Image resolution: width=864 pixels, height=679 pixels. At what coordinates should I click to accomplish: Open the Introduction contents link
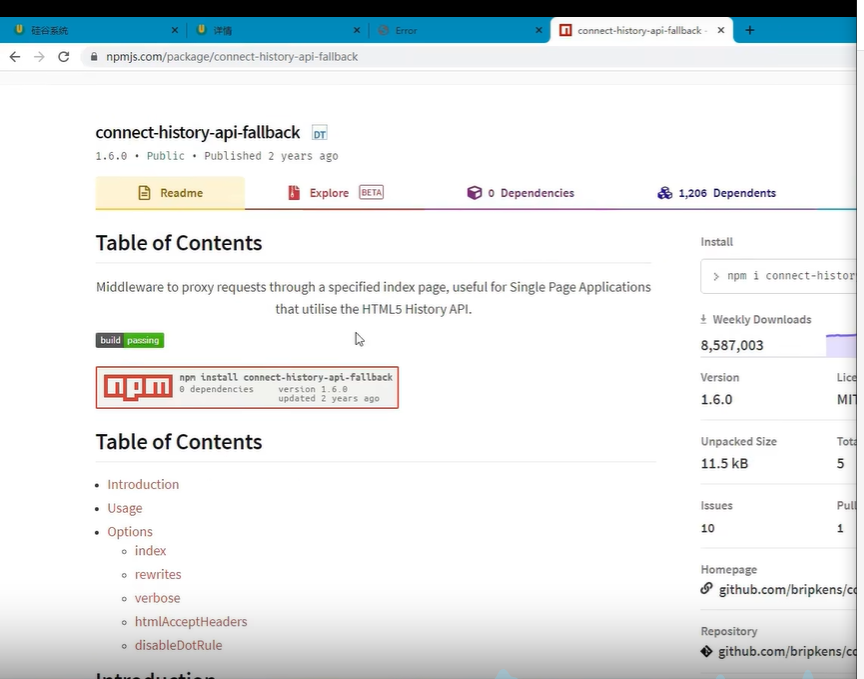click(x=143, y=484)
